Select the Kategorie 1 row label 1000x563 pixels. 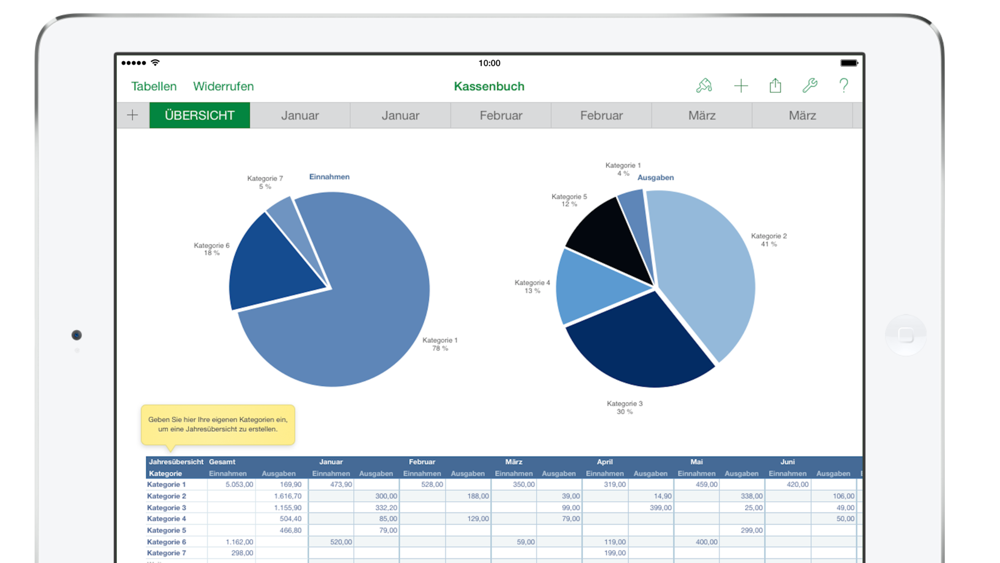pos(166,485)
